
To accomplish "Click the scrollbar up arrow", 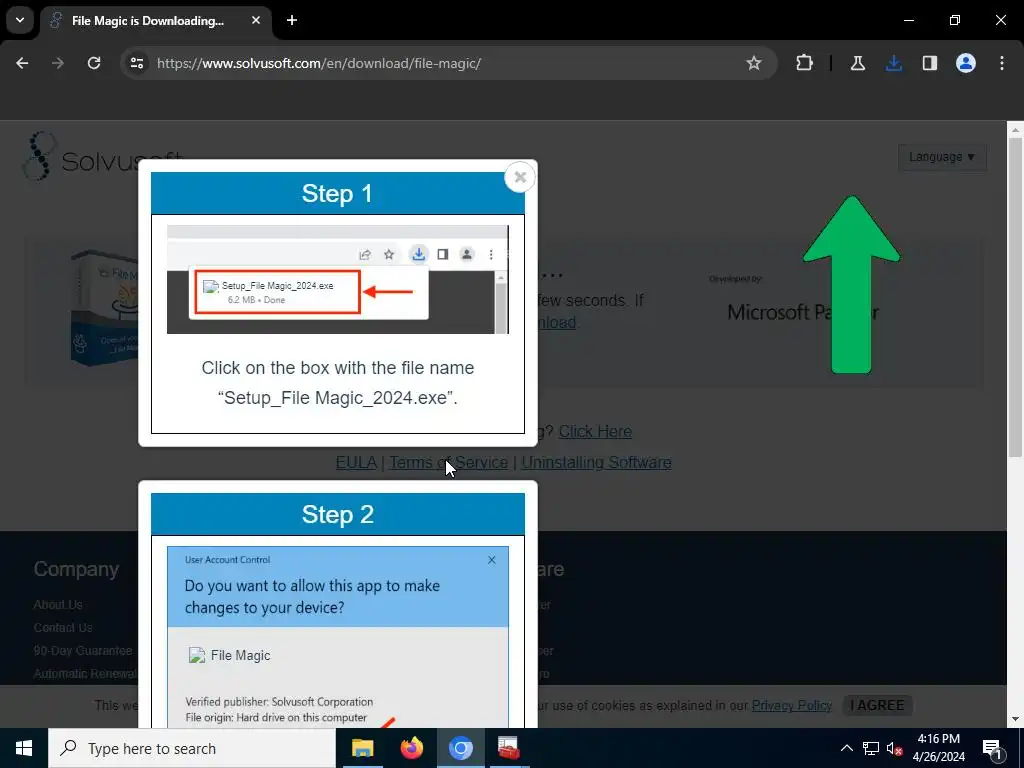I will (1015, 129).
